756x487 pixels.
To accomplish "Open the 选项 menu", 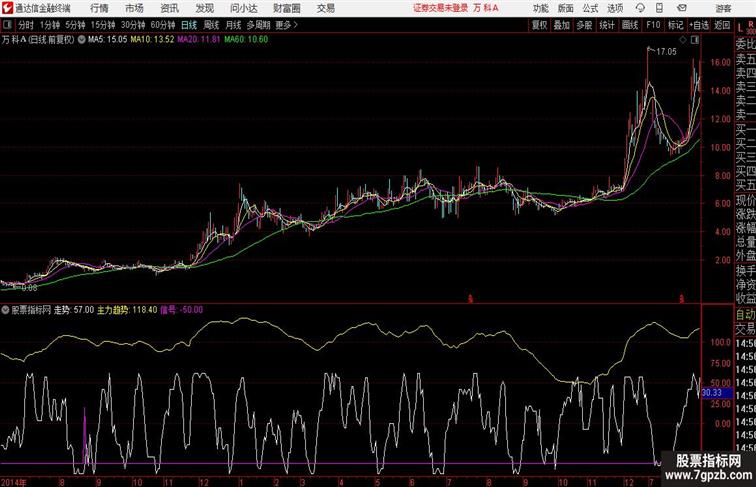I will (x=615, y=8).
